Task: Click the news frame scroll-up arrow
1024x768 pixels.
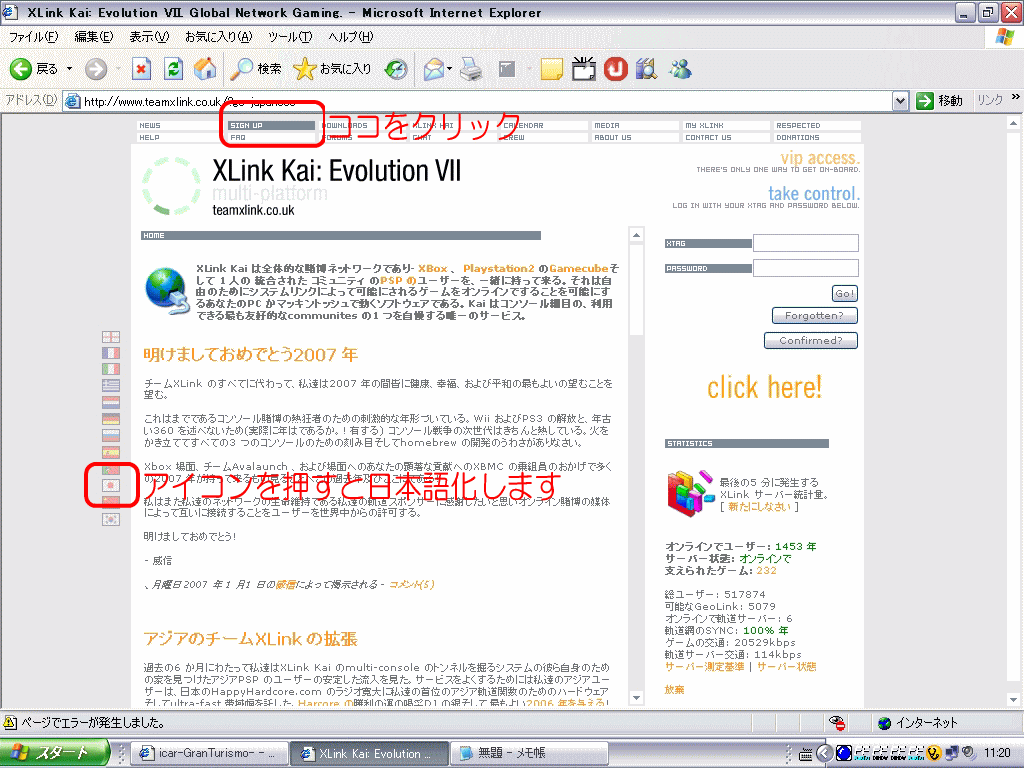Action: 637,235
